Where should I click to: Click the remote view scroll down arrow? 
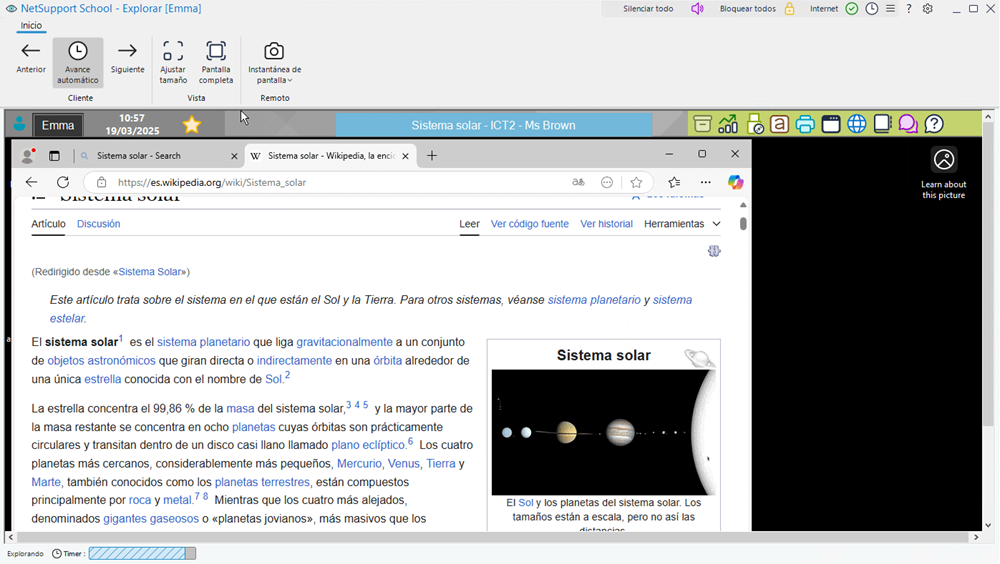[x=988, y=526]
